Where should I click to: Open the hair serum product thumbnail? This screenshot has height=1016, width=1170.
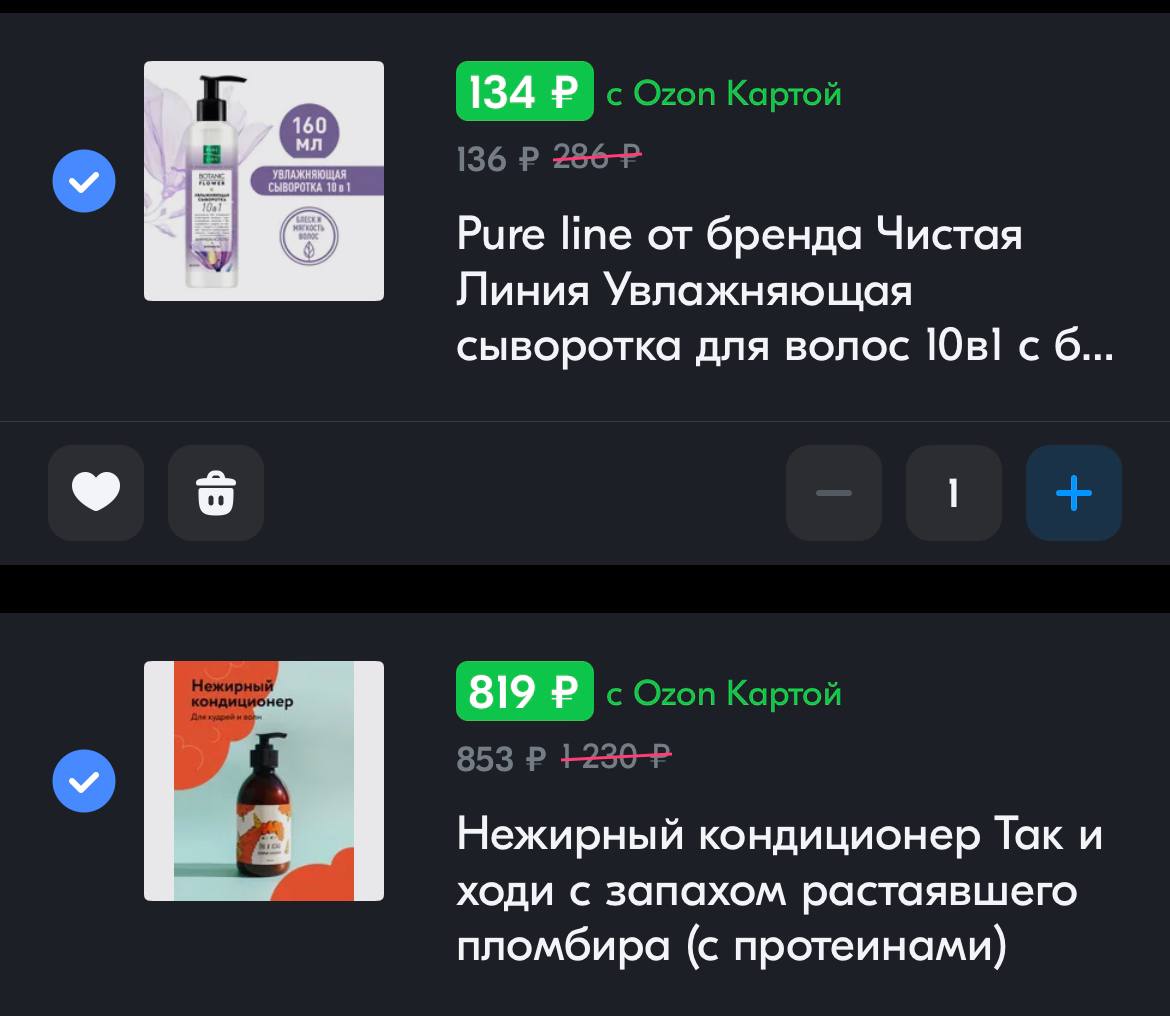pos(264,181)
